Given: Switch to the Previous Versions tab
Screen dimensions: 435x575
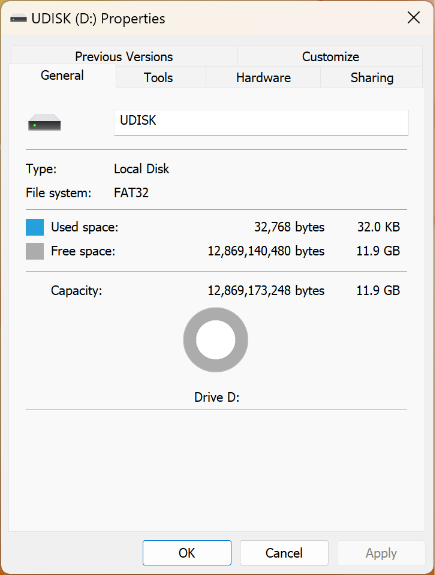Looking at the screenshot, I should pyautogui.click(x=124, y=56).
